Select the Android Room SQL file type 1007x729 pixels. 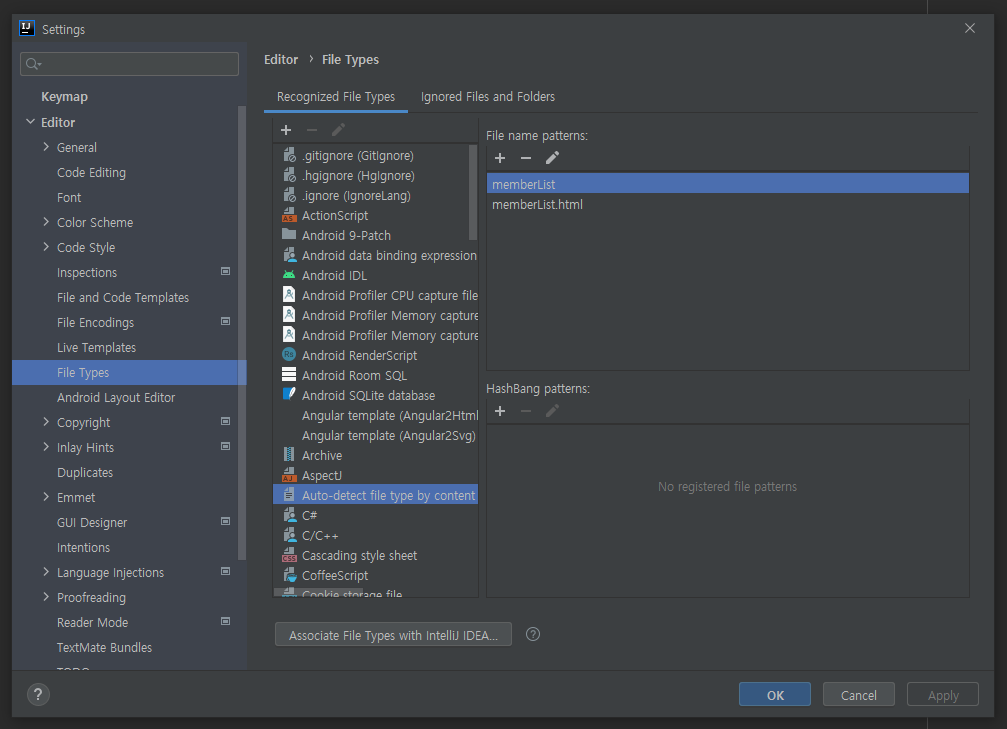click(376, 375)
